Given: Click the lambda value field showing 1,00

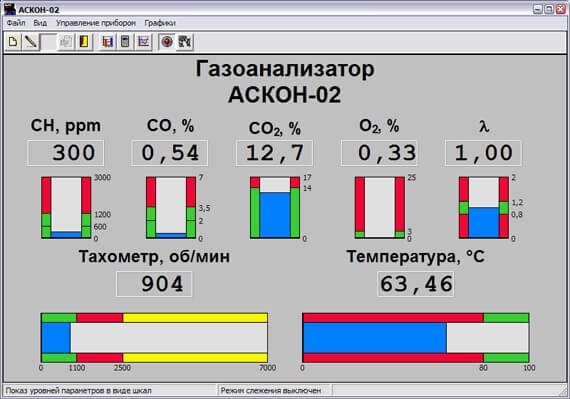Looking at the screenshot, I should [x=483, y=153].
